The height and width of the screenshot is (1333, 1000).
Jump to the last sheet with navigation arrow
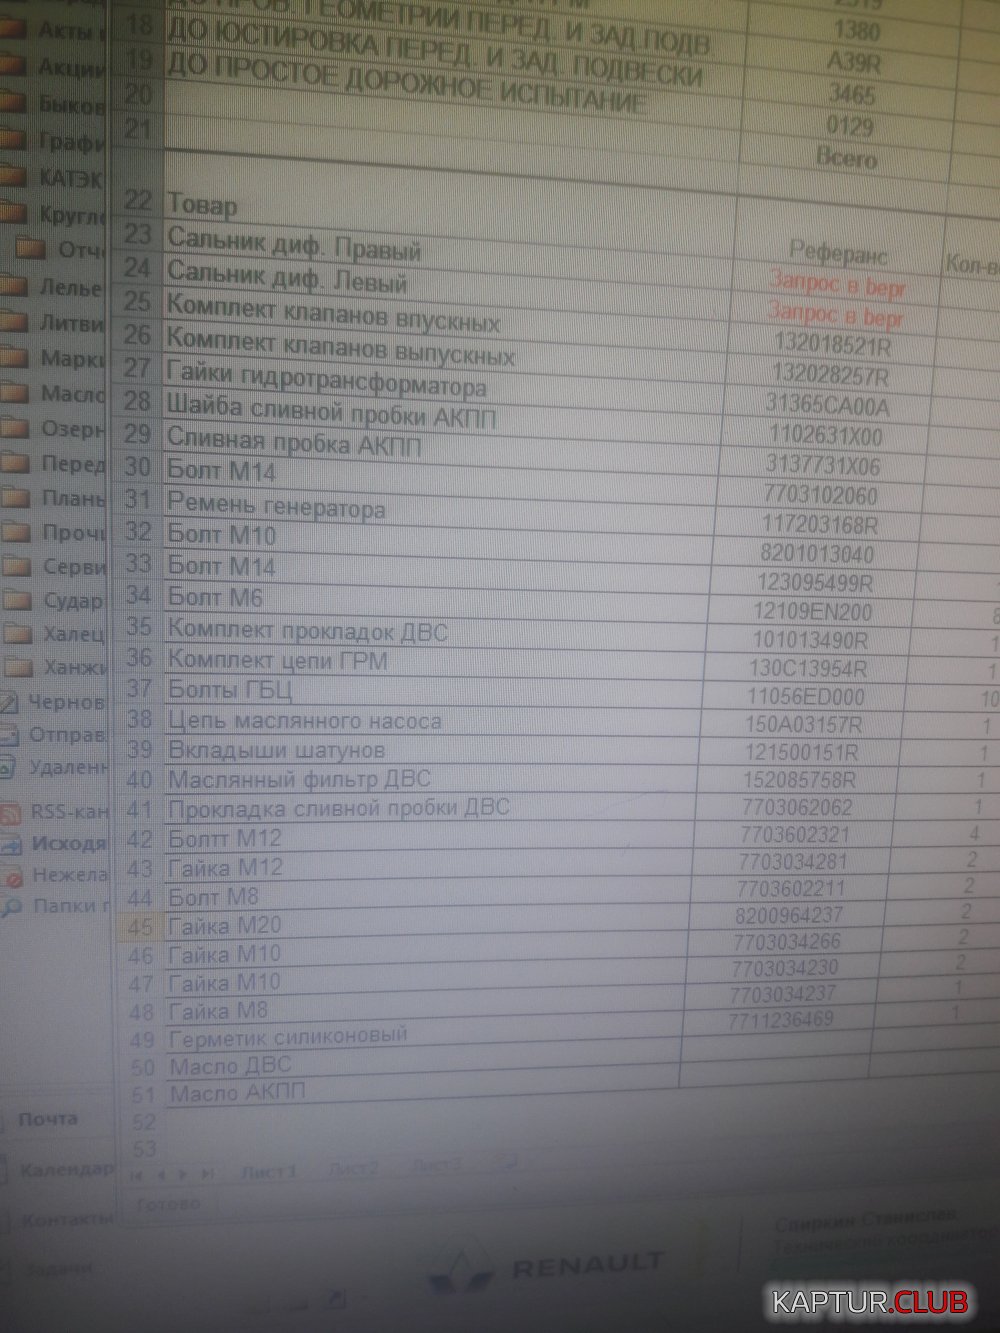pos(207,1172)
